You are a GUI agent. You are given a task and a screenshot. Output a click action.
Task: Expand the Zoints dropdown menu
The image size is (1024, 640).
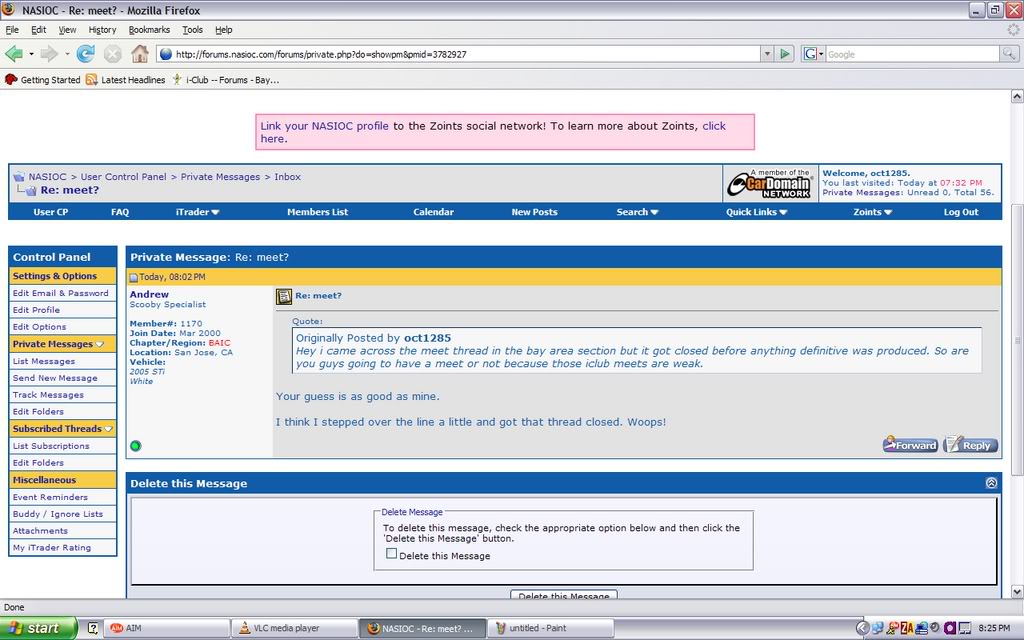point(888,212)
